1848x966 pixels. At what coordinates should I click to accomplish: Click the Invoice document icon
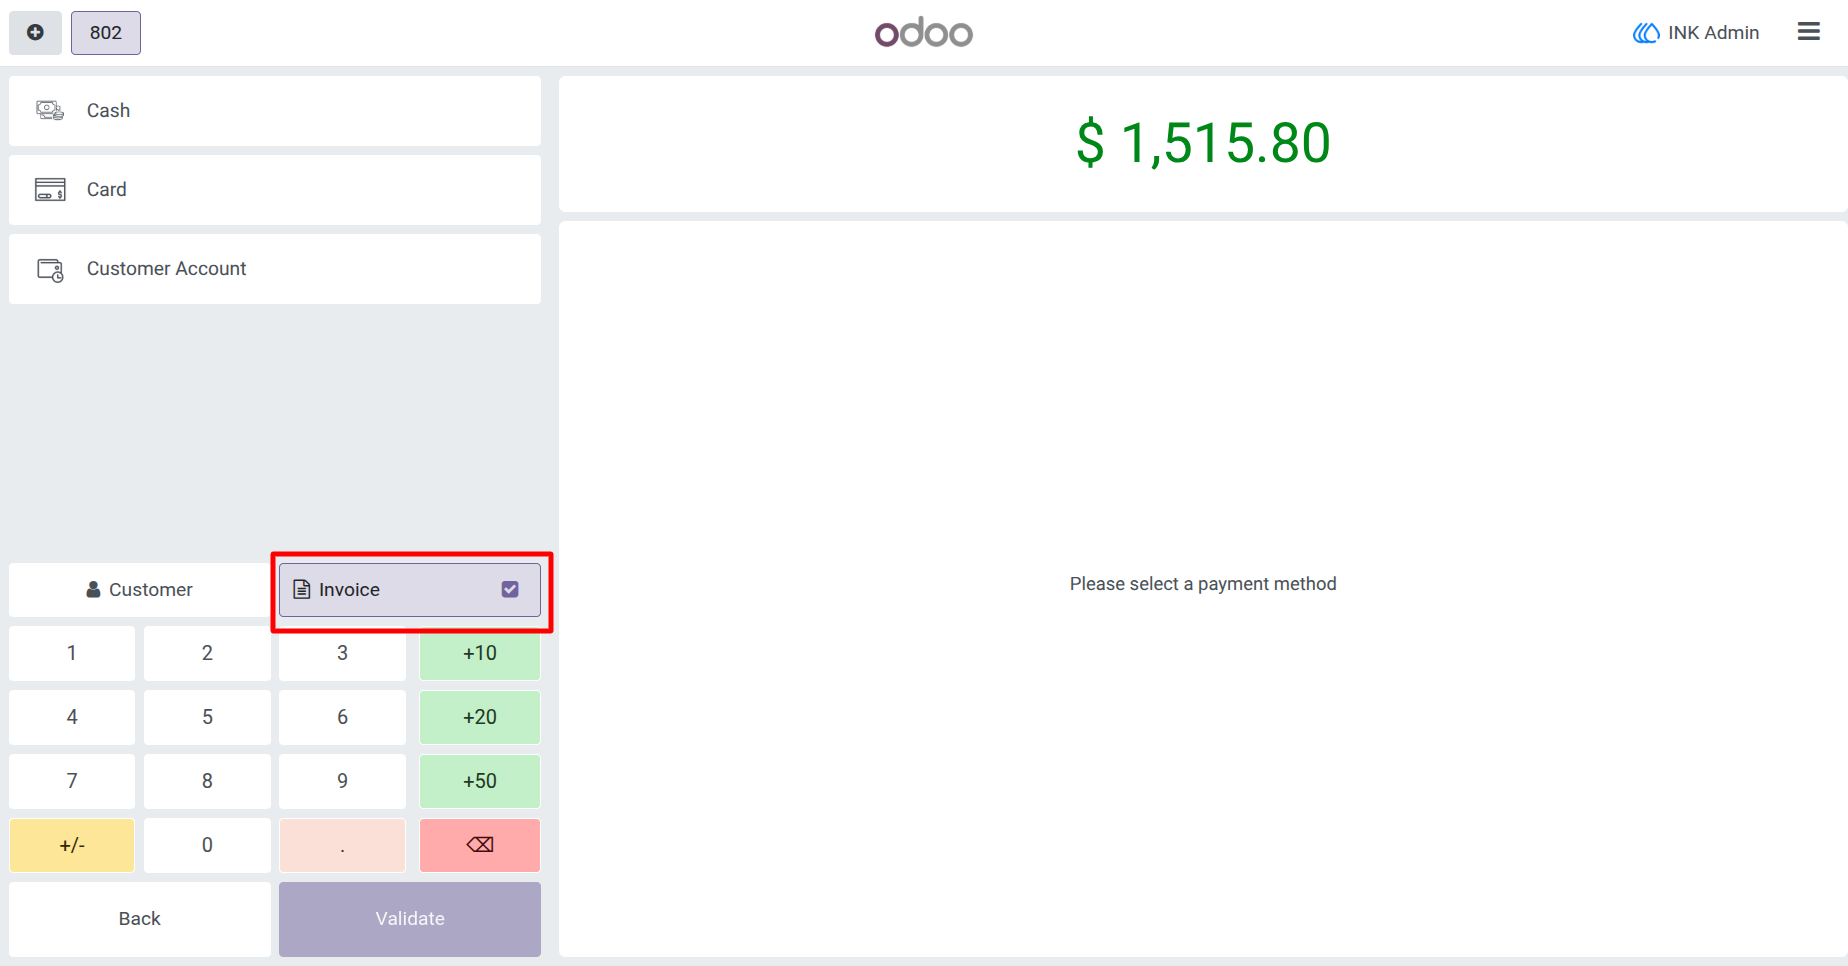click(301, 590)
